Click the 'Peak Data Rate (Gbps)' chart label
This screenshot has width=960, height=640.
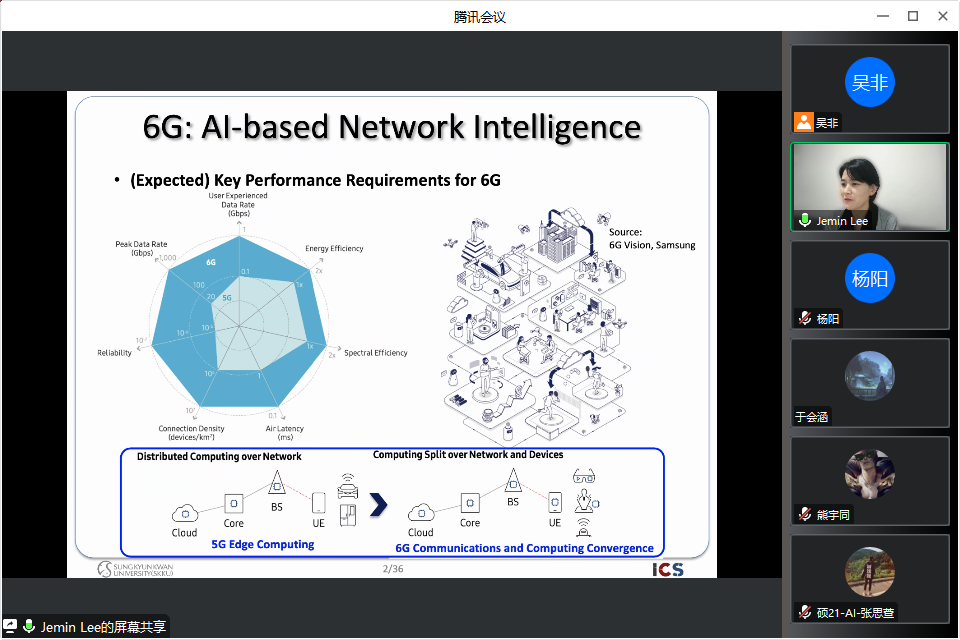click(x=141, y=248)
